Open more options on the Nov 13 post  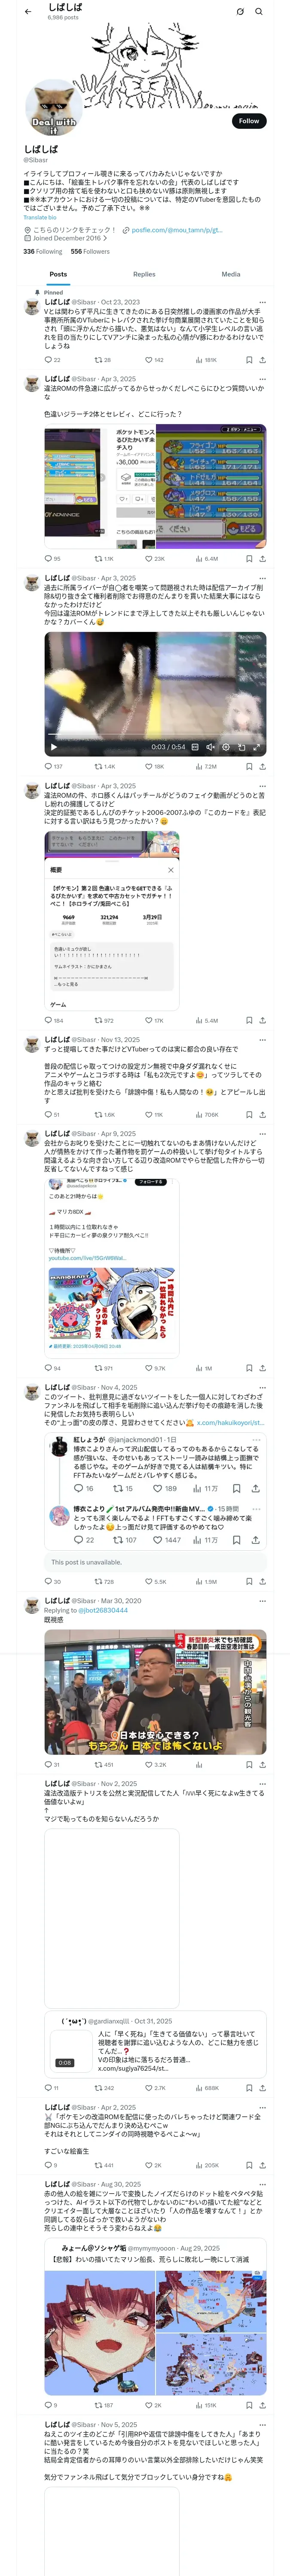coord(262,1040)
